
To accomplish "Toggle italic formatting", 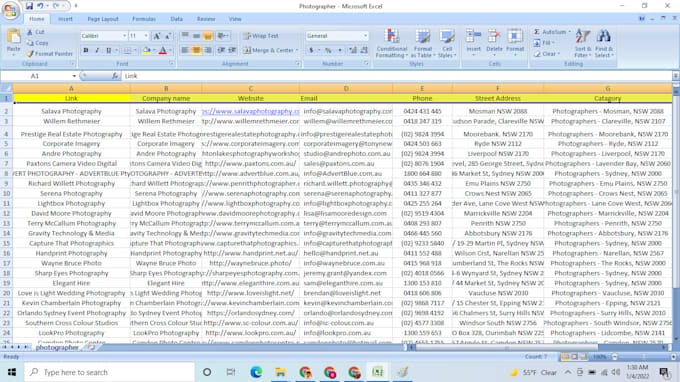I will pyautogui.click(x=97, y=50).
